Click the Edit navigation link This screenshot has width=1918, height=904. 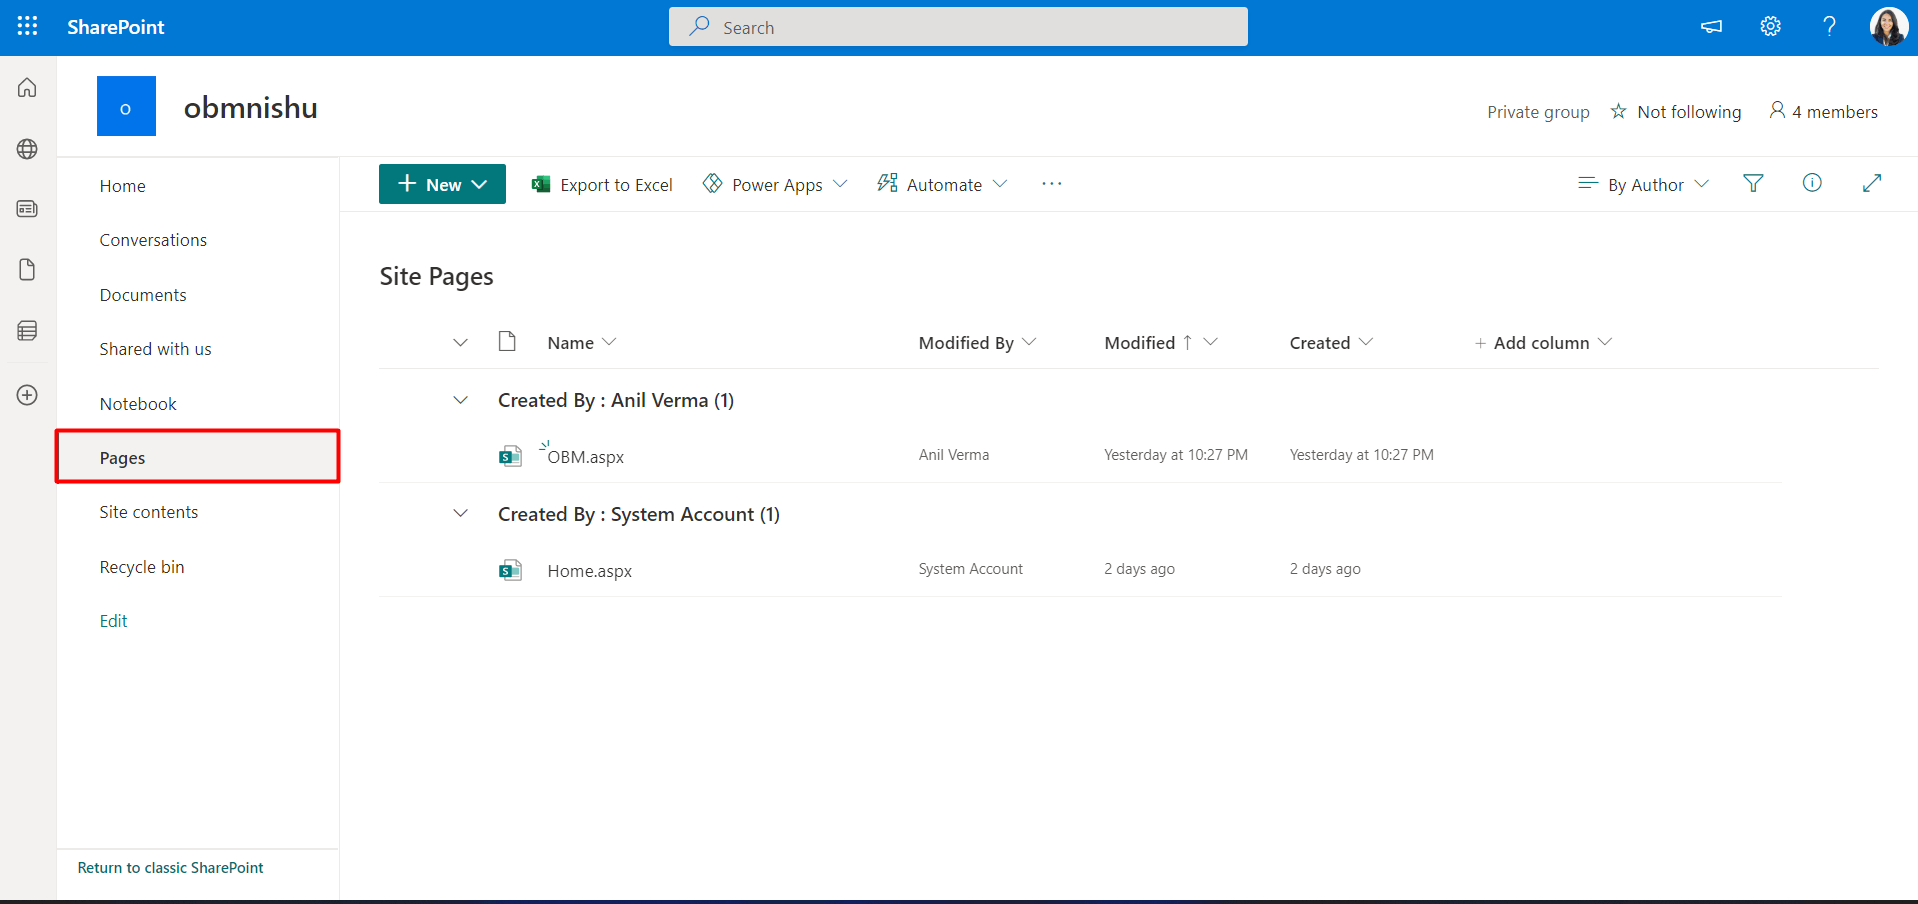pos(113,621)
